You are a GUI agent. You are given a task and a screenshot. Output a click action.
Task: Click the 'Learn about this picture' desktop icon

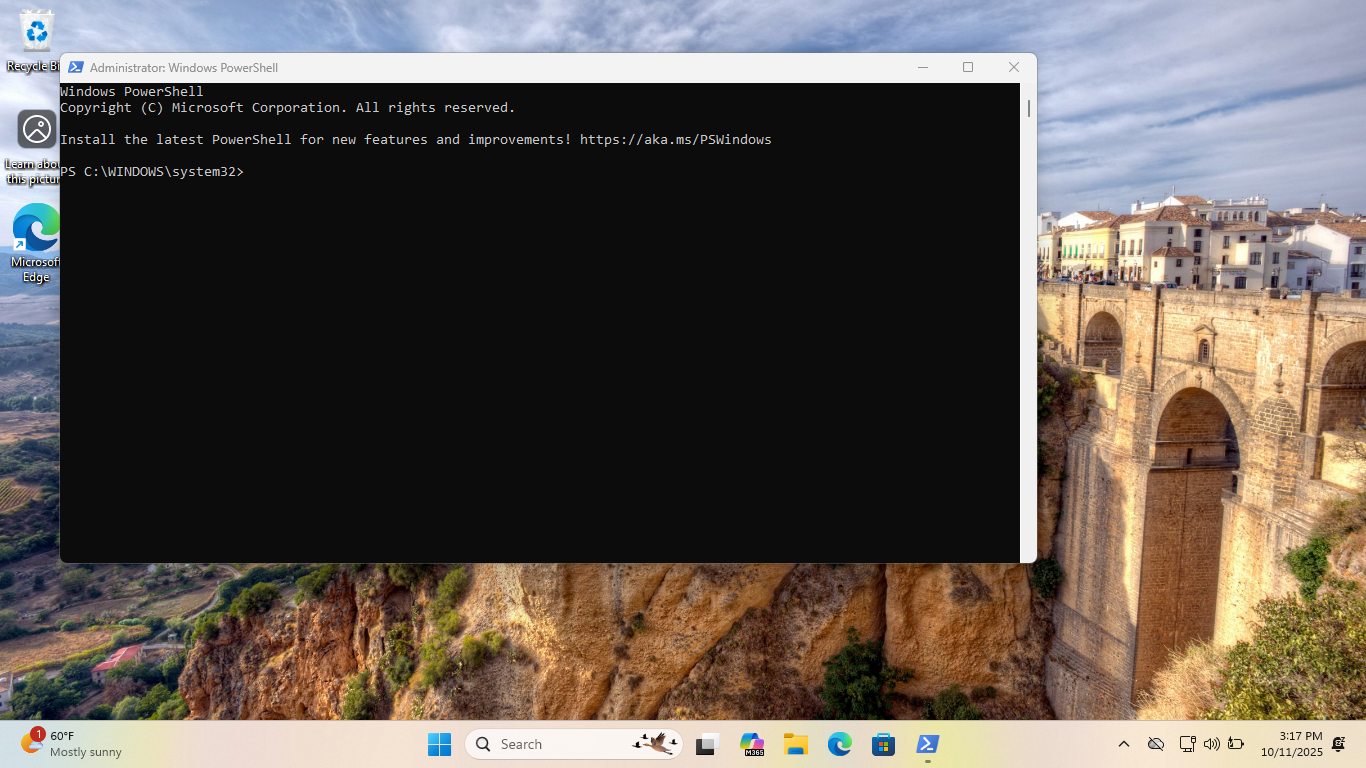coord(36,130)
